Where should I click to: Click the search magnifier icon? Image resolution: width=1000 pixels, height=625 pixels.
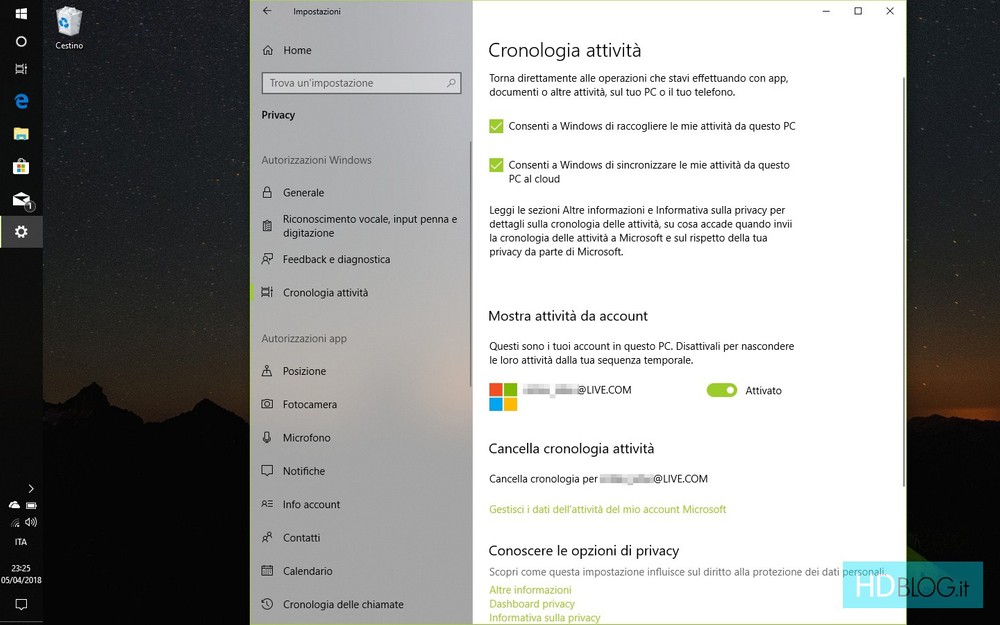[451, 83]
